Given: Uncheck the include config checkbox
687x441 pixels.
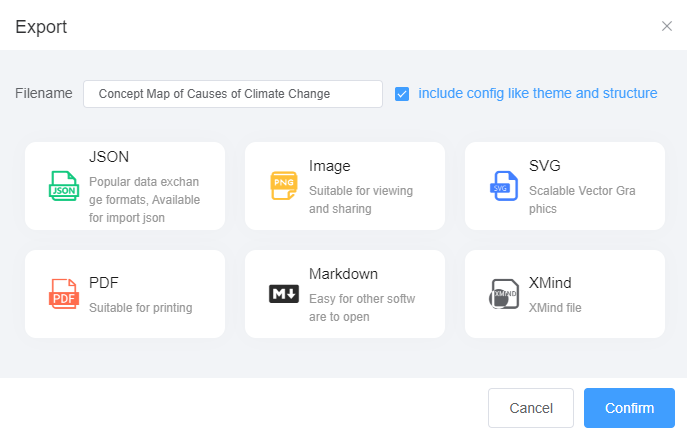Looking at the screenshot, I should point(402,94).
